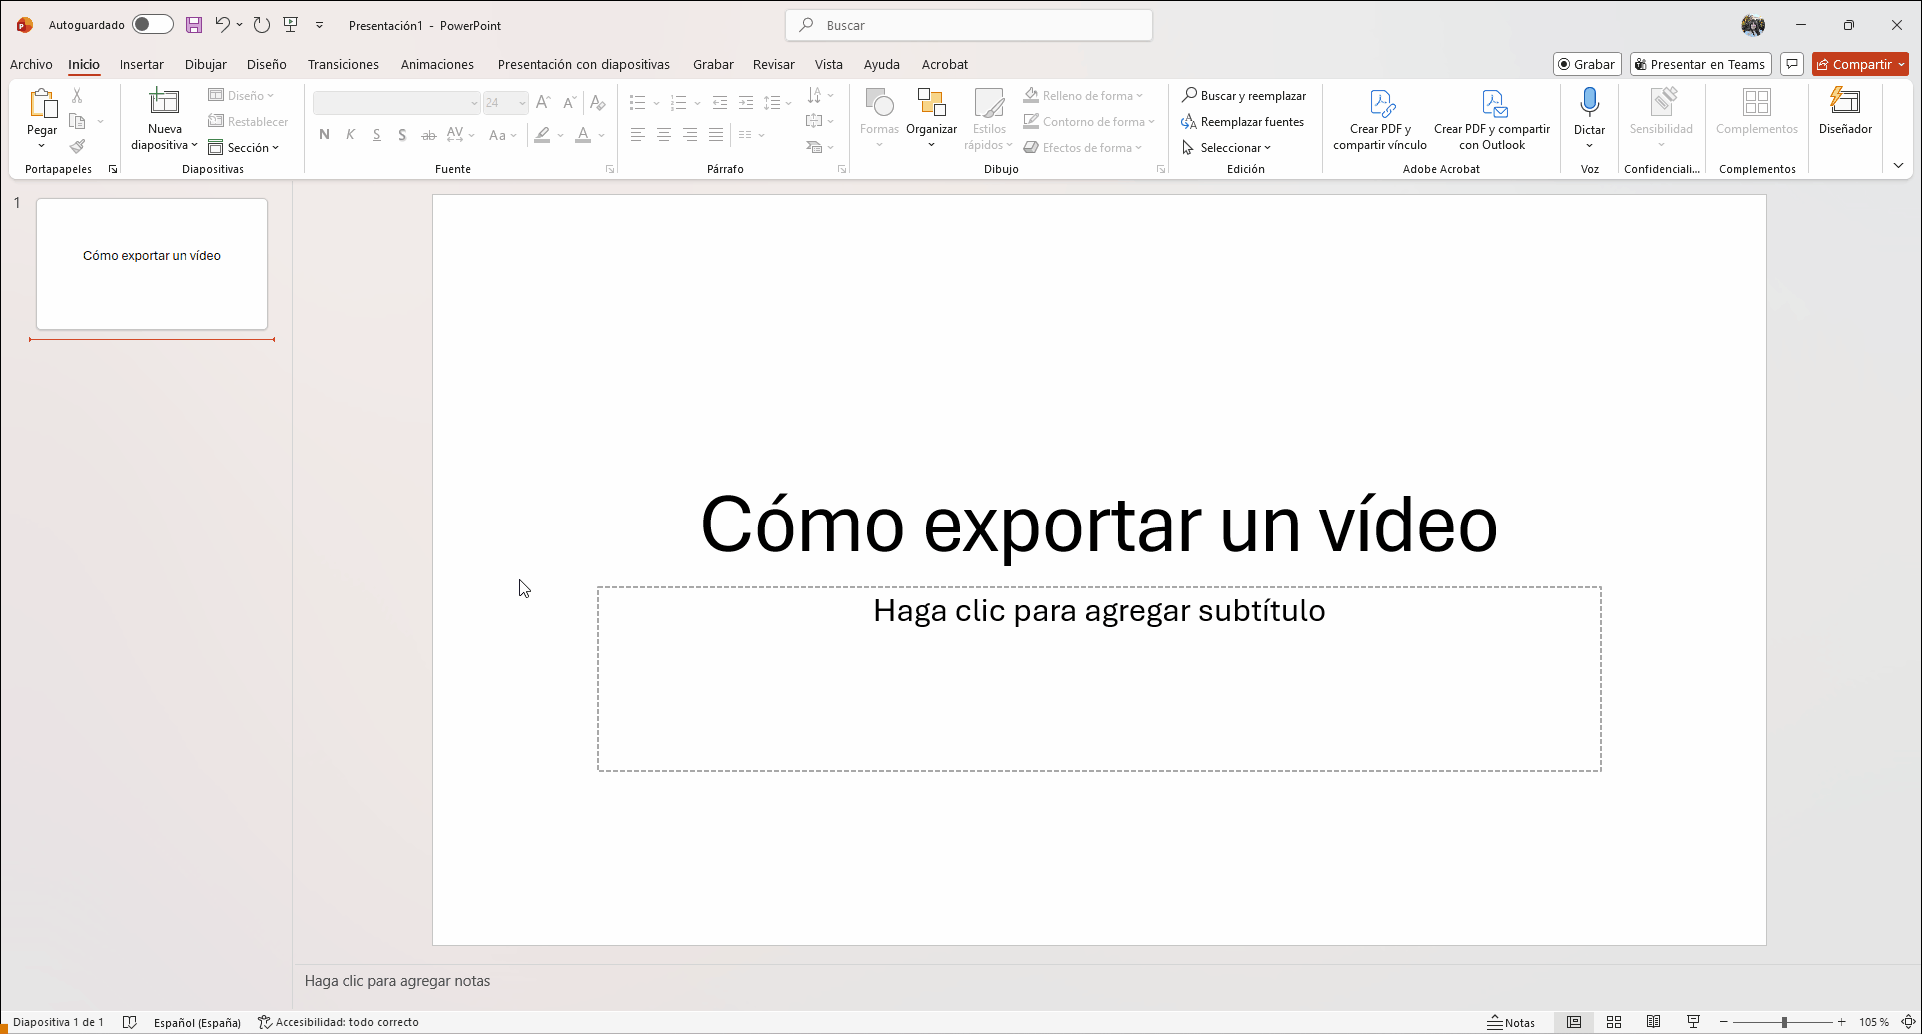This screenshot has width=1922, height=1034.
Task: Decrease font size icon
Action: pyautogui.click(x=569, y=102)
